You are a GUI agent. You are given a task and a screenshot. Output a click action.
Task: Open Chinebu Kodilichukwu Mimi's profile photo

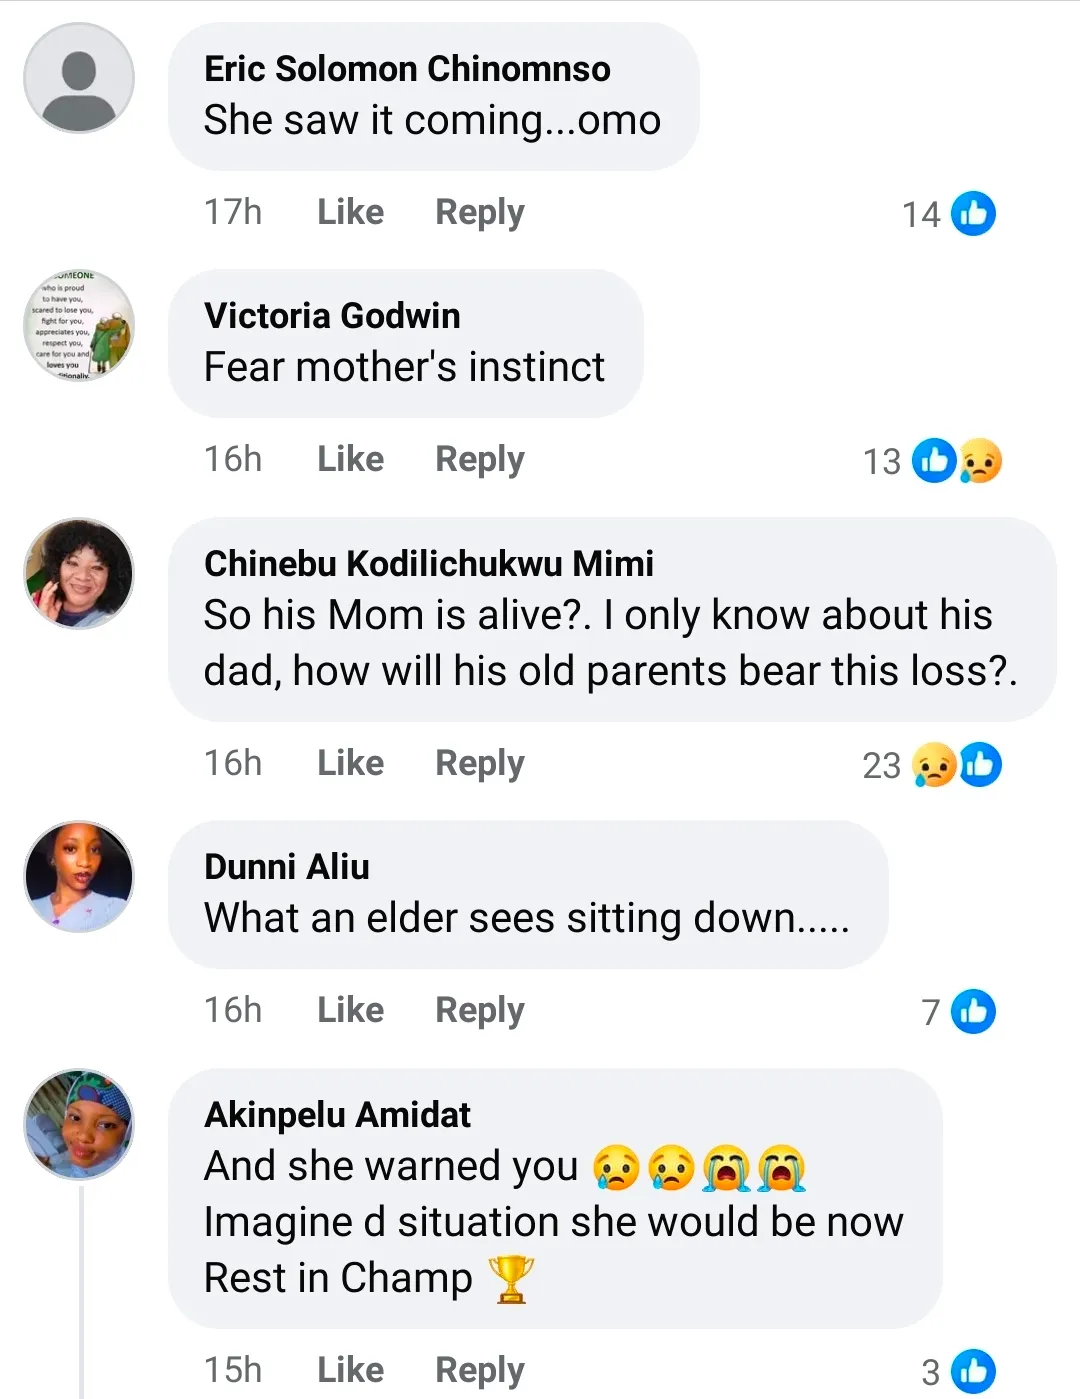click(x=79, y=573)
